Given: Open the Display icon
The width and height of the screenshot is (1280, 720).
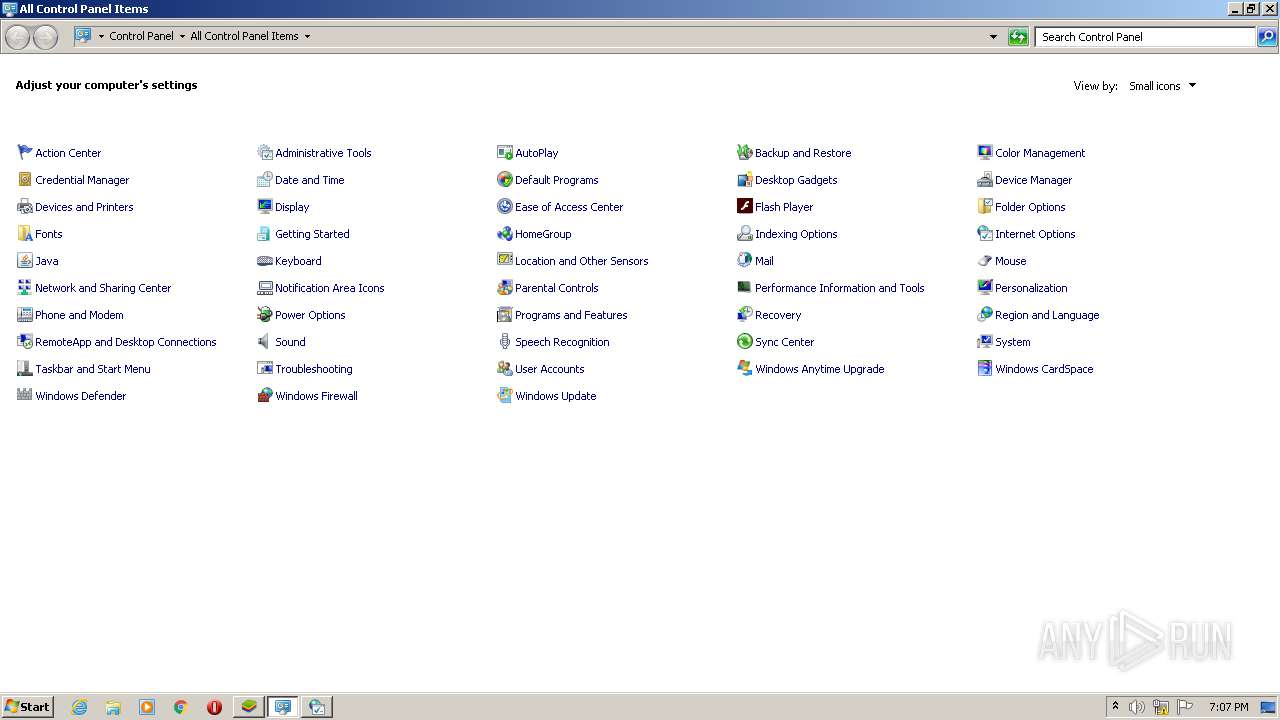Looking at the screenshot, I should 265,206.
